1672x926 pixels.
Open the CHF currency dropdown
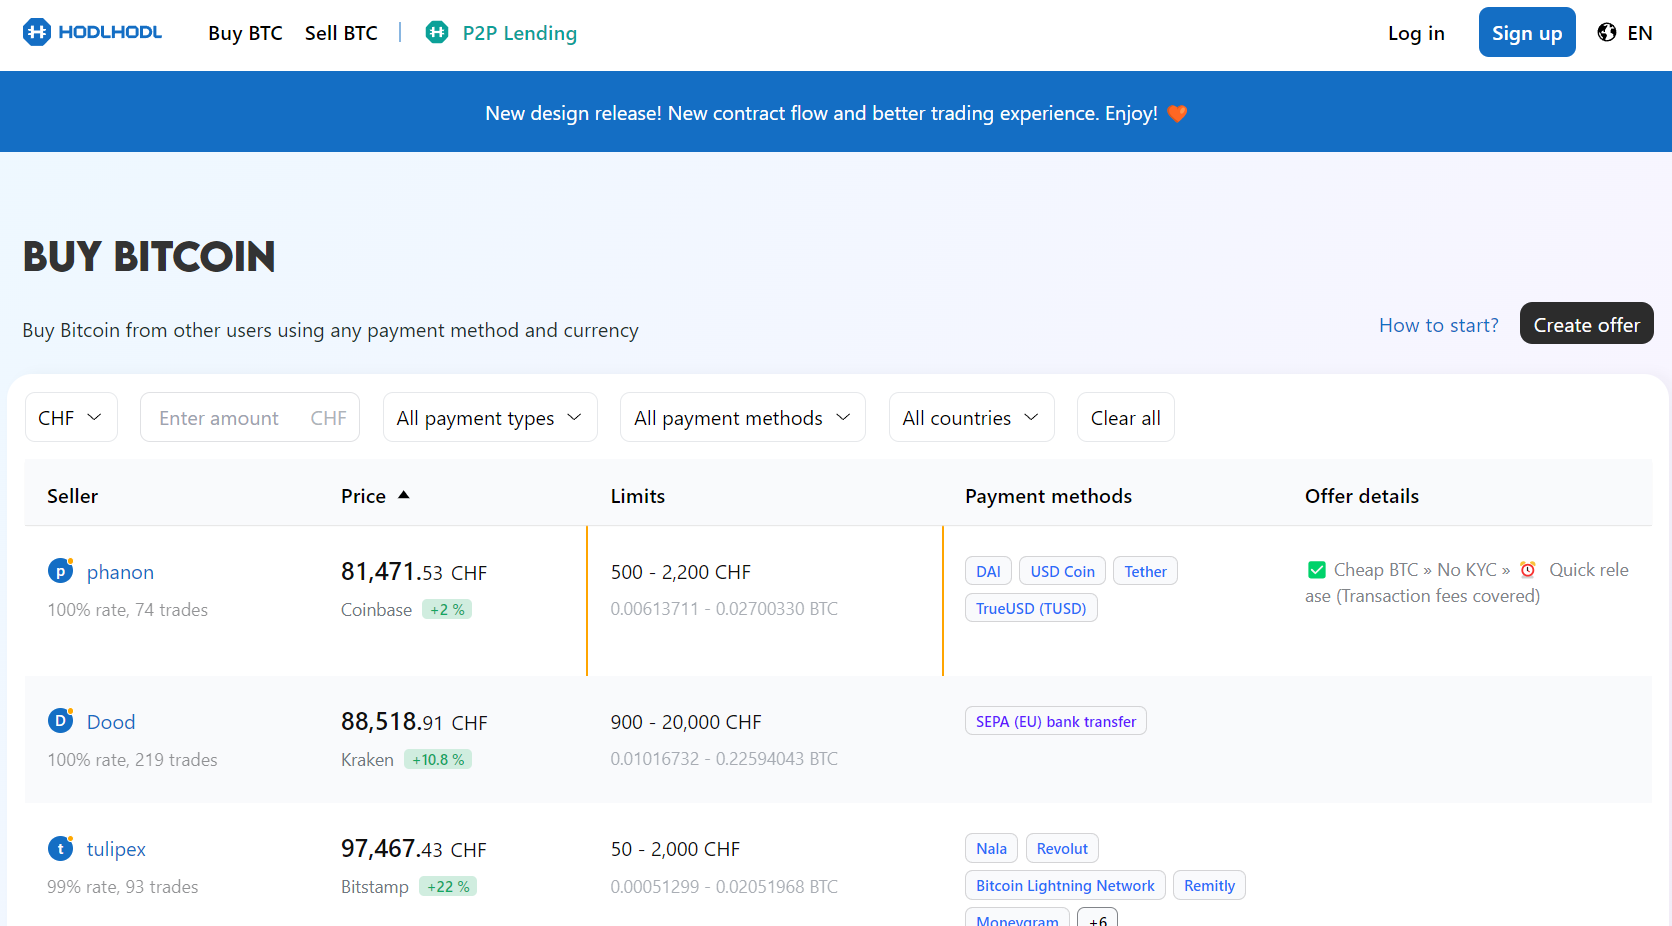pyautogui.click(x=71, y=417)
